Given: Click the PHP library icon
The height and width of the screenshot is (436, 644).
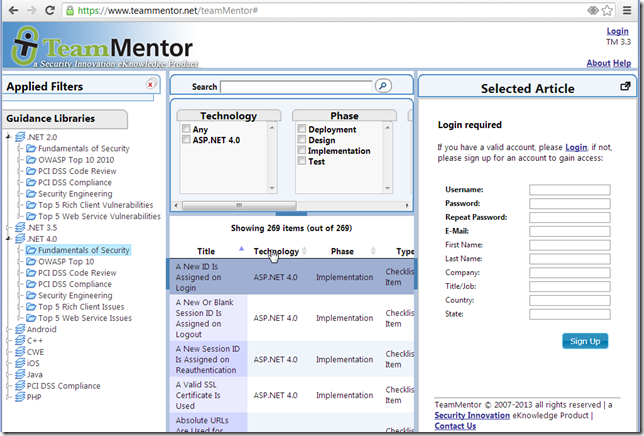Looking at the screenshot, I should [x=20, y=397].
